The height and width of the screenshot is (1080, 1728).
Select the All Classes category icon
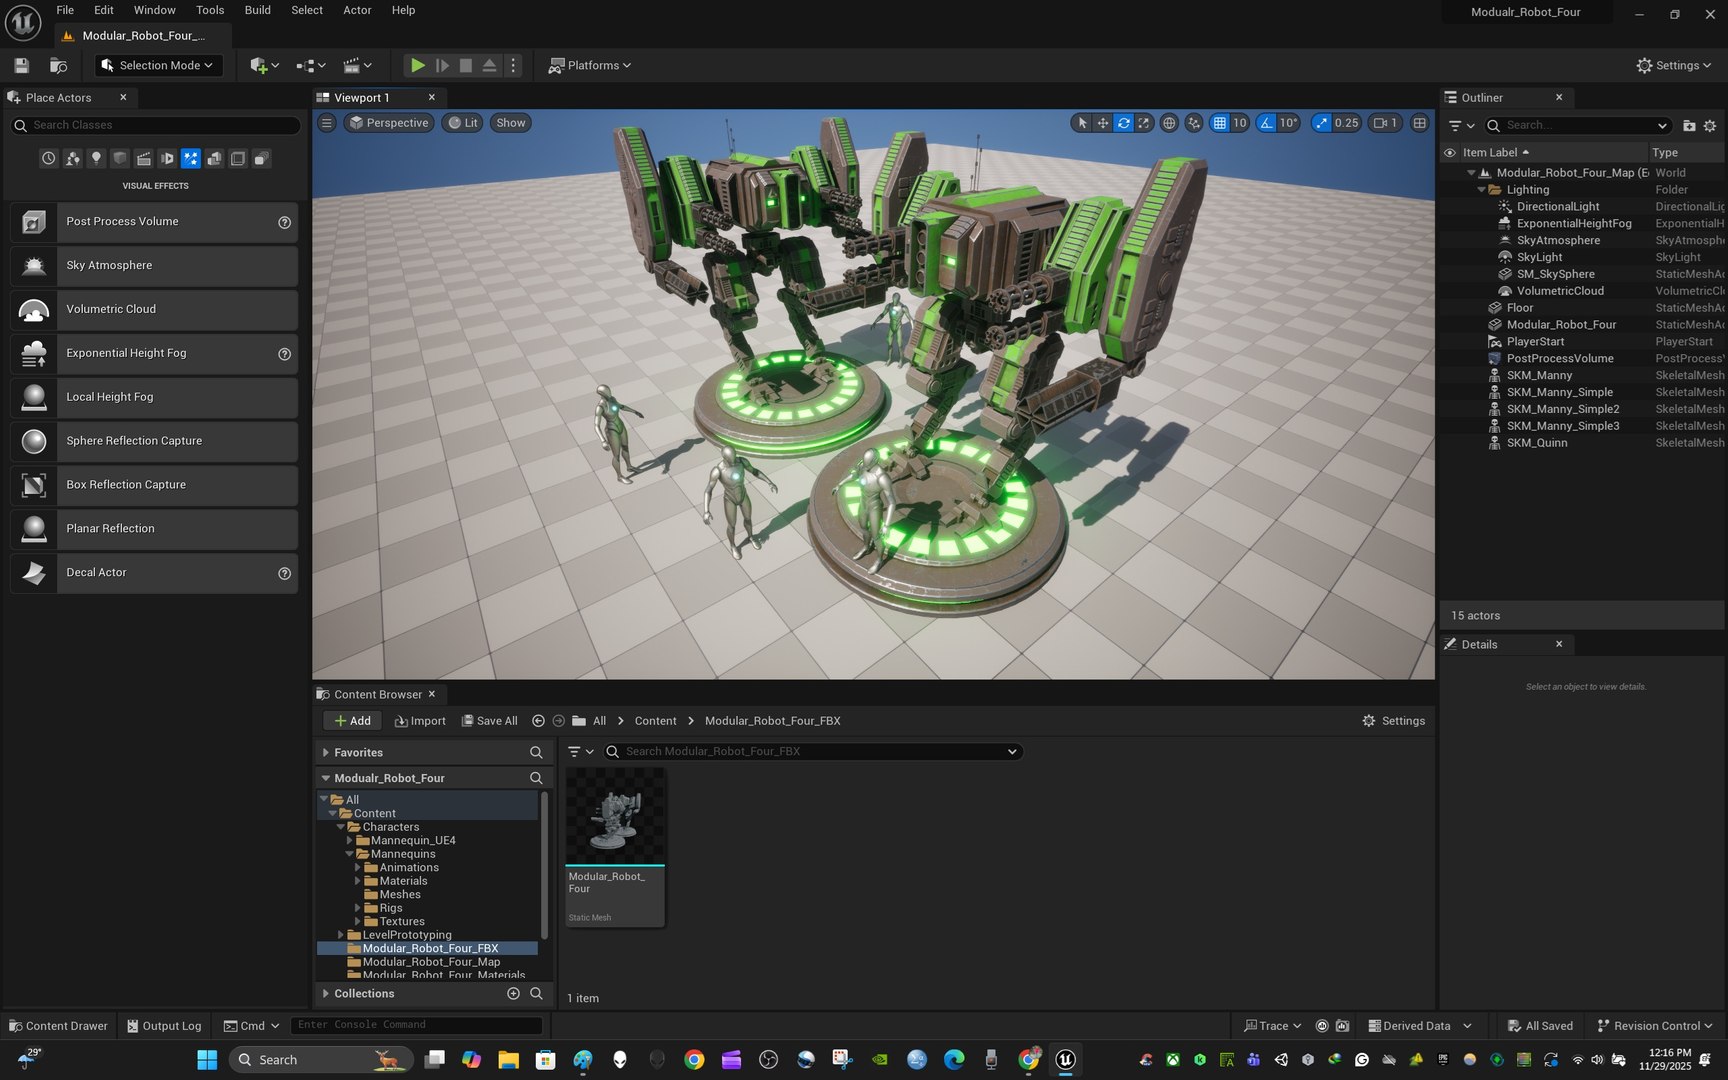pos(261,158)
